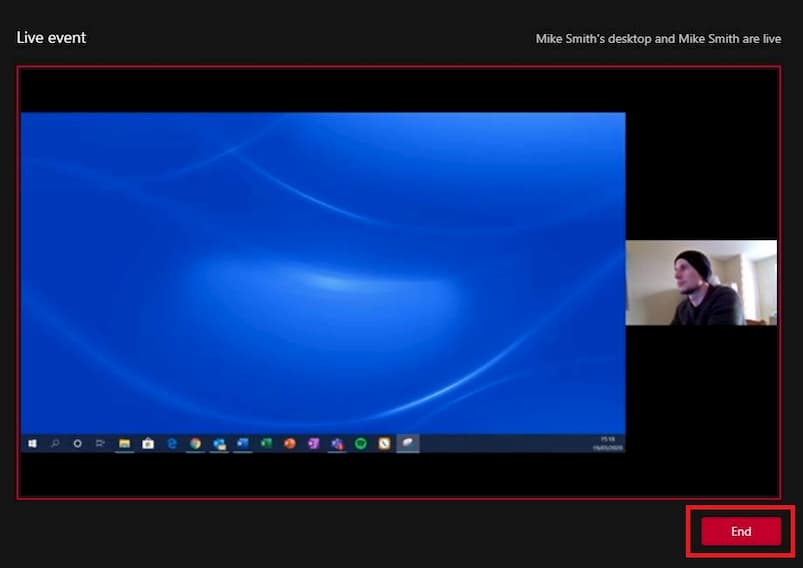Click "Mike Smith's desktop and Mike Smith are live" status

658,39
